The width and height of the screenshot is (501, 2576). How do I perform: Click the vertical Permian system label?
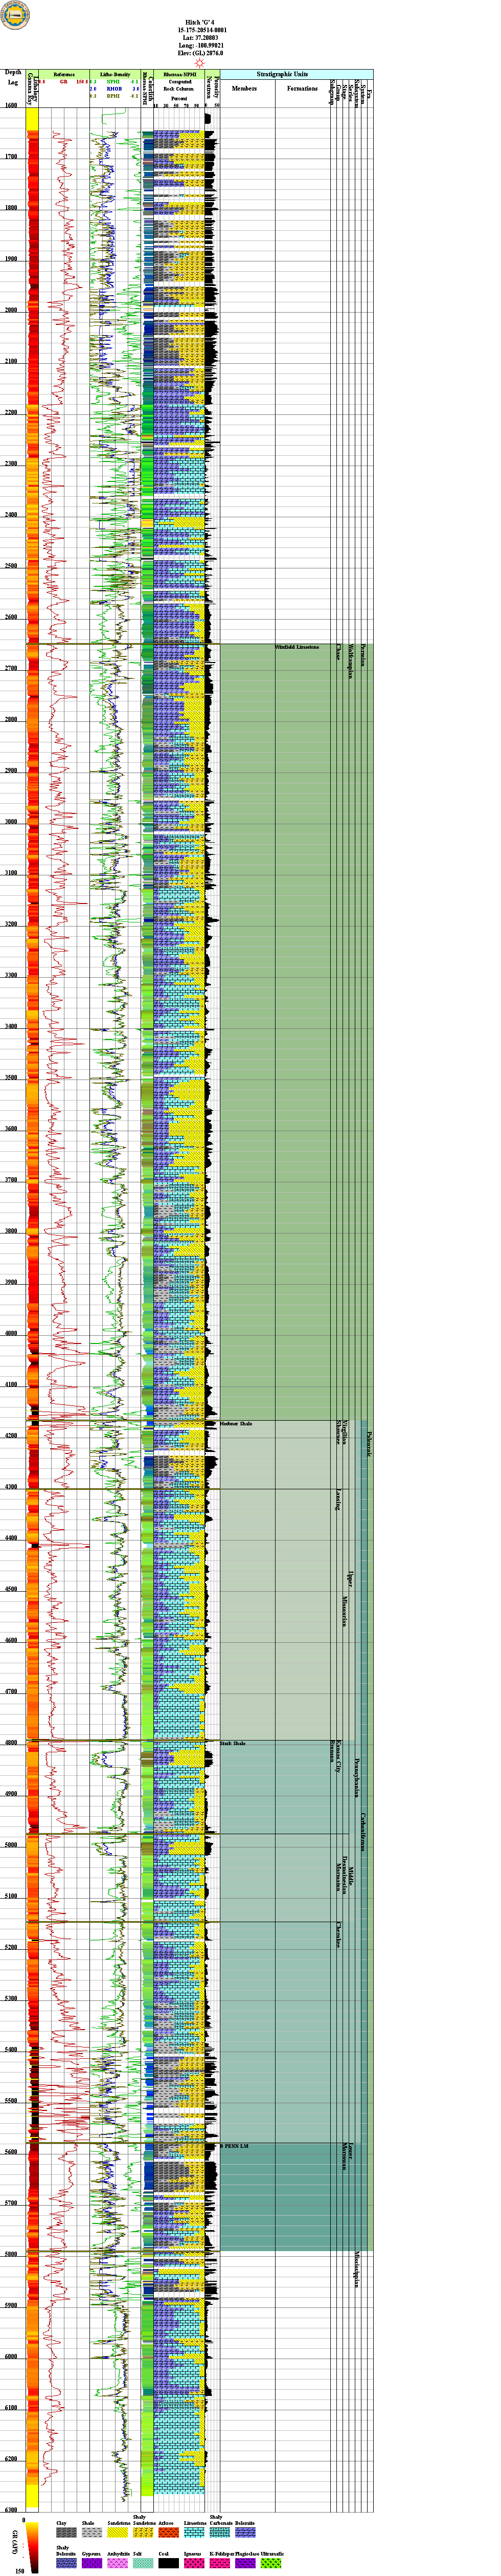pos(363,655)
